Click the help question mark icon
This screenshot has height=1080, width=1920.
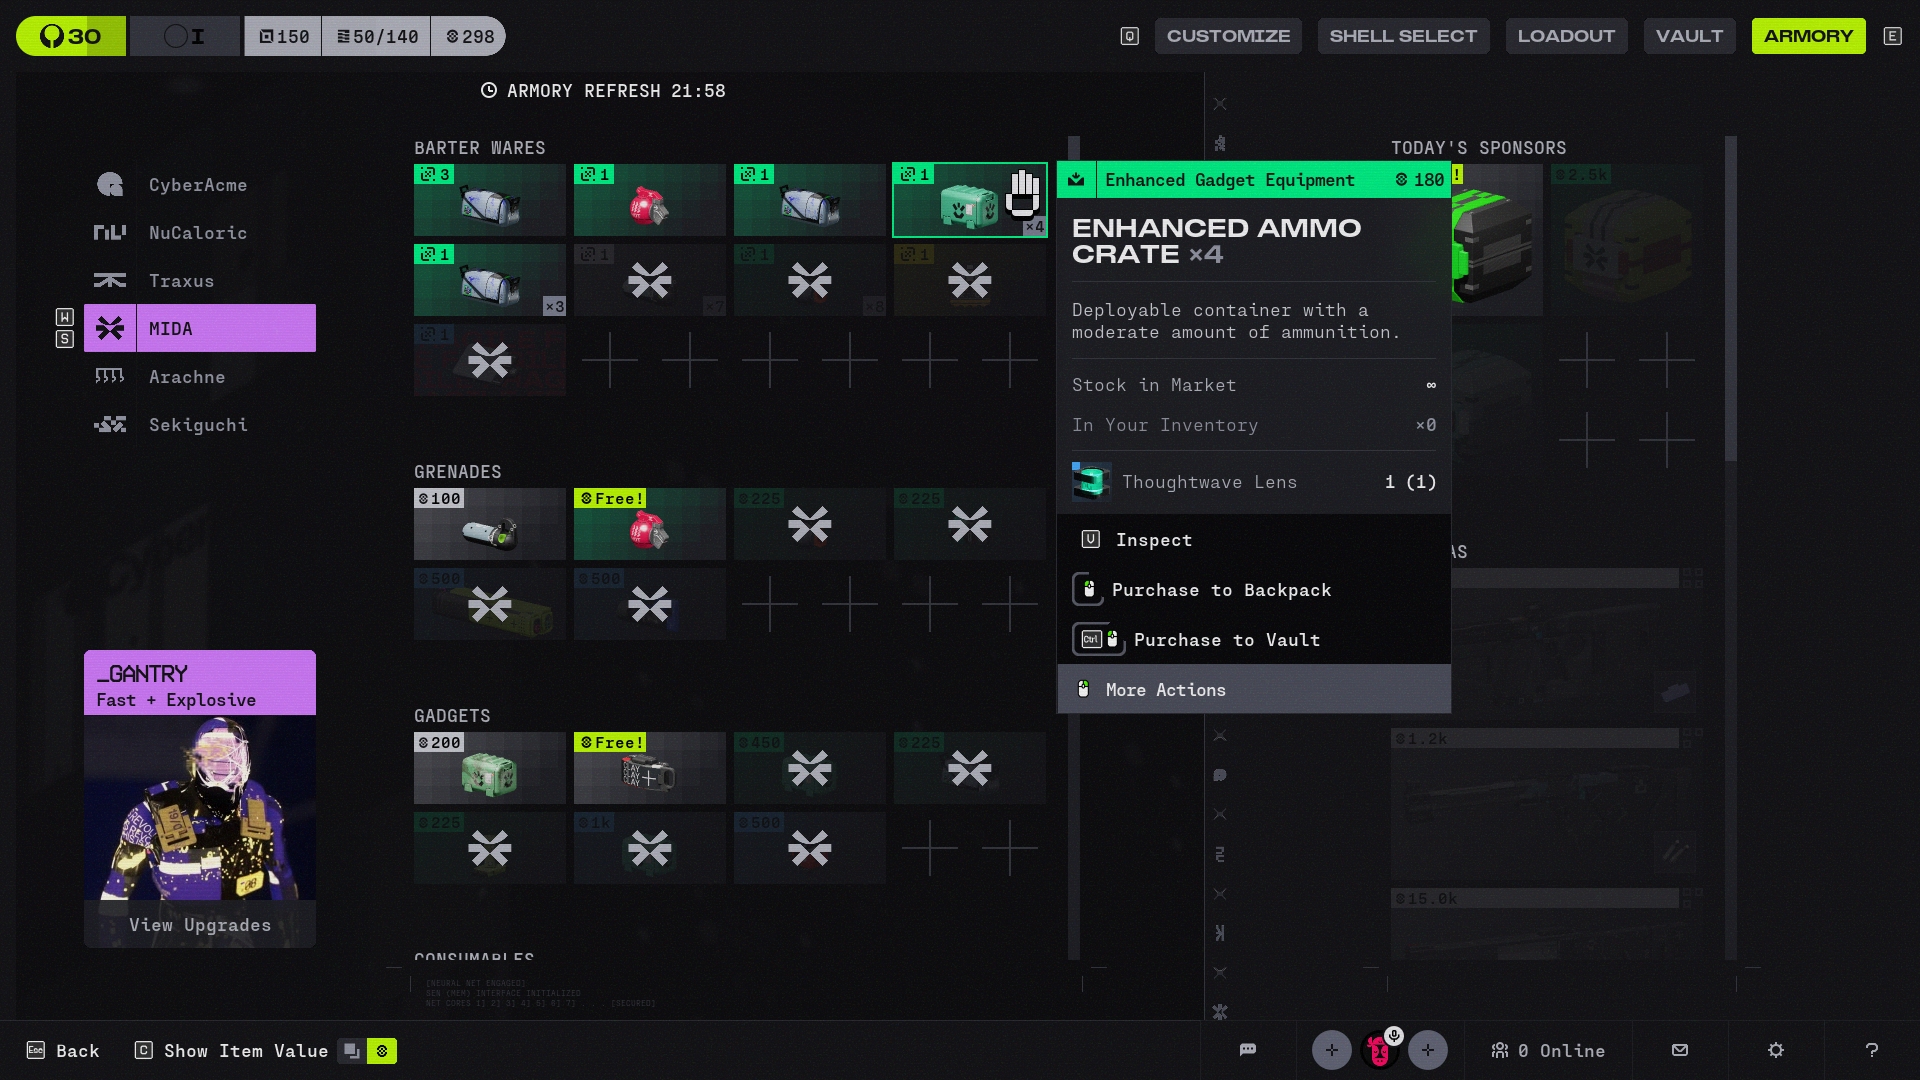(x=1871, y=1050)
